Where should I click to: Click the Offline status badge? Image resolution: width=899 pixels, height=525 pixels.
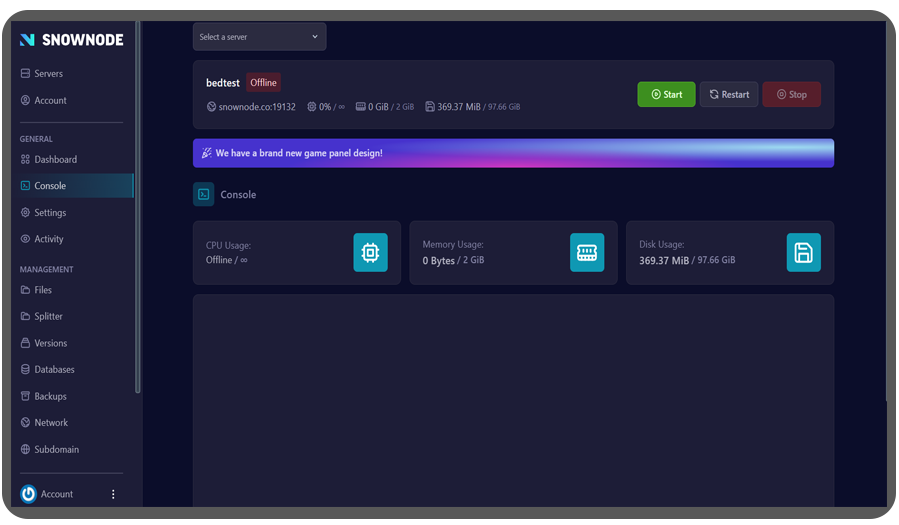[263, 83]
